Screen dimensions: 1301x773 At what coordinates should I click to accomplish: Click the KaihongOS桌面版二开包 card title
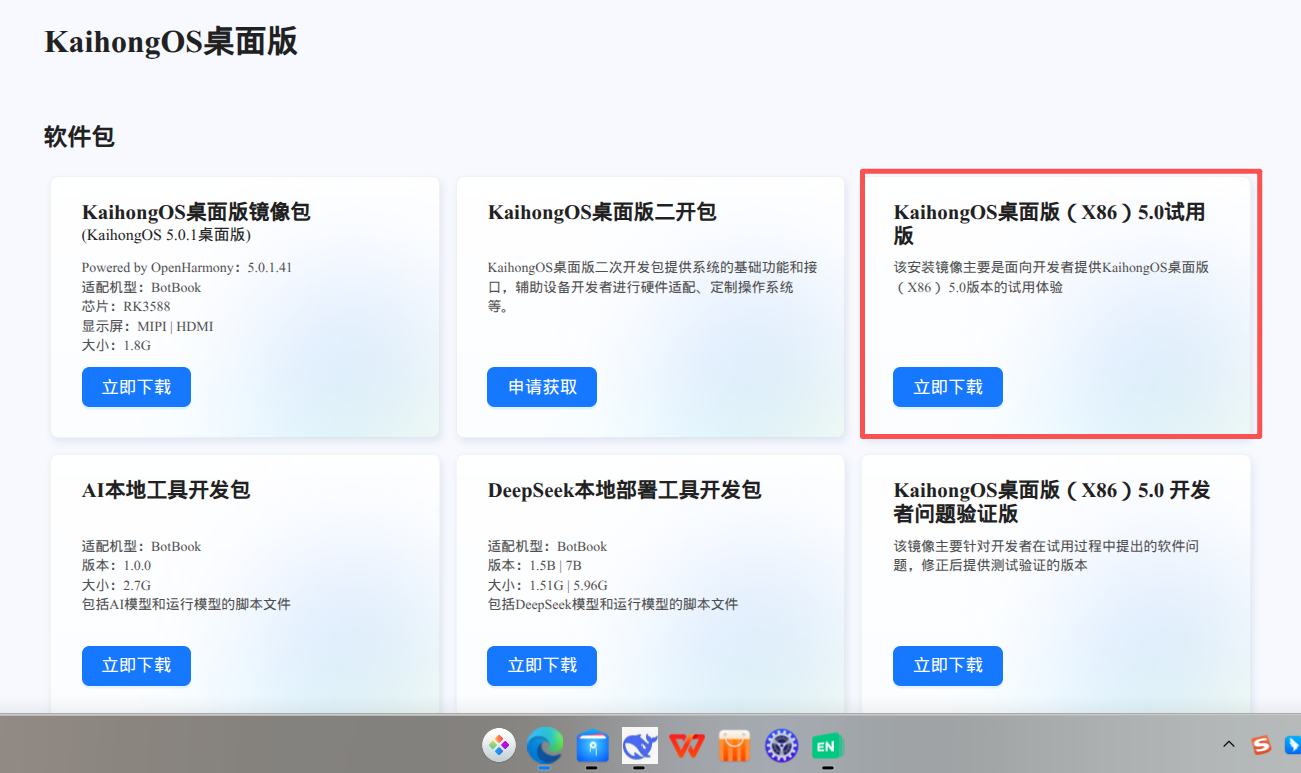pos(602,212)
